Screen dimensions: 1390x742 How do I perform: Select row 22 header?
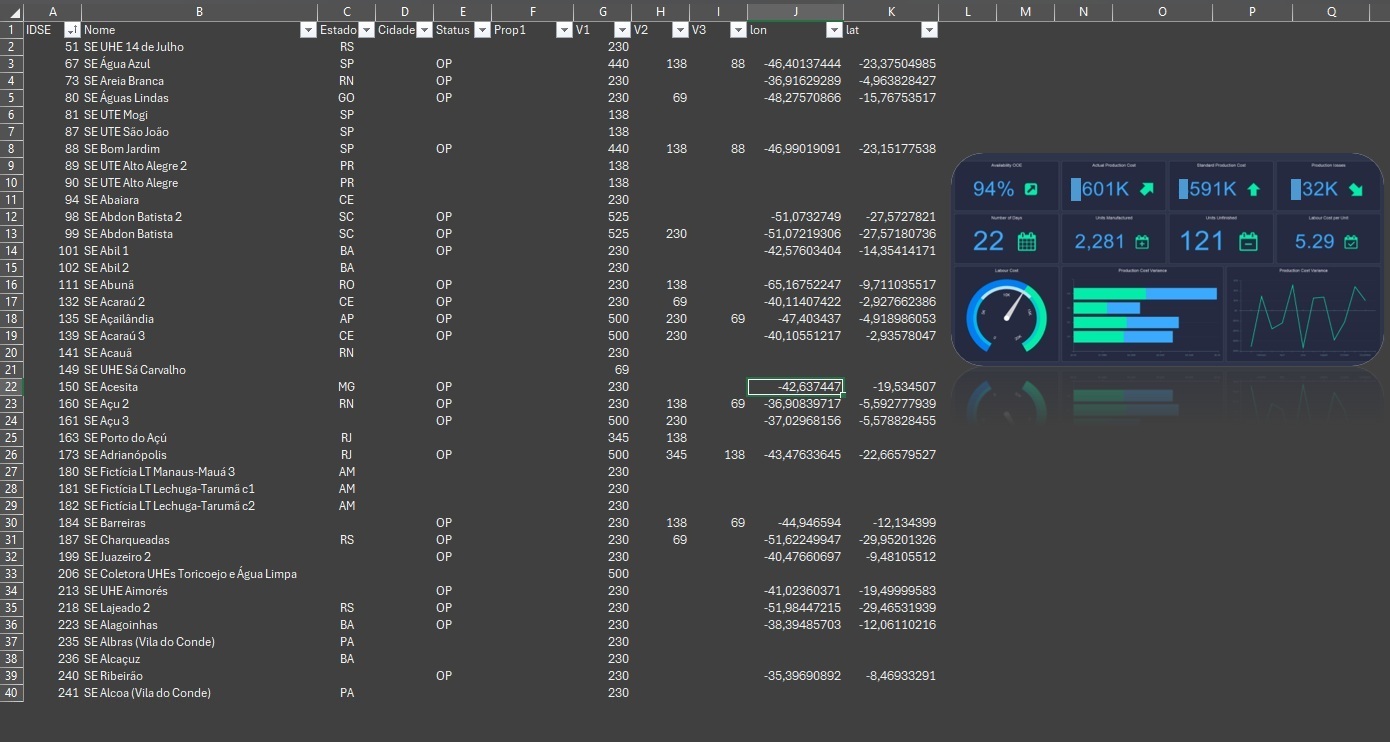point(11,387)
